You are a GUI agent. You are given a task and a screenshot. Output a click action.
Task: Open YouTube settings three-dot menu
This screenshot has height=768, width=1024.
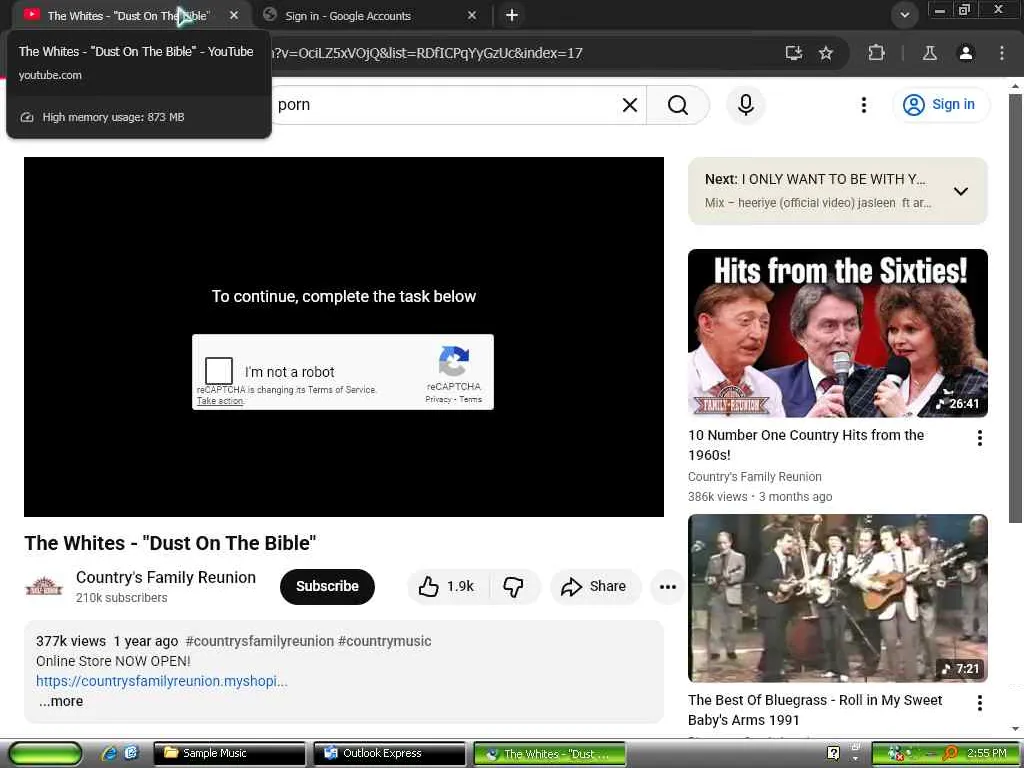click(863, 104)
